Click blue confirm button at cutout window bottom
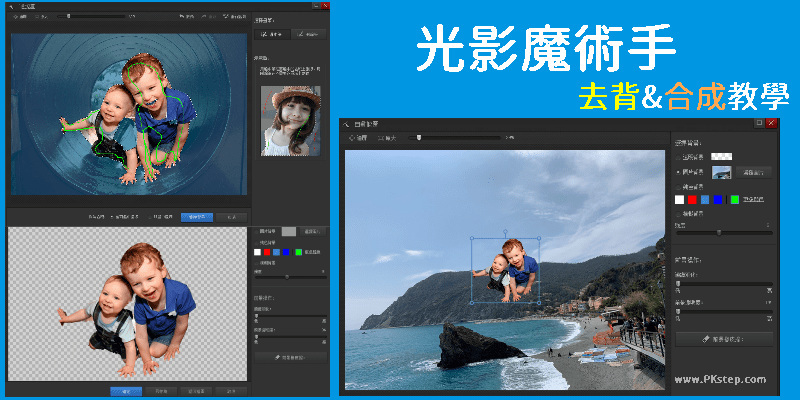The width and height of the screenshot is (800, 400). tap(126, 391)
